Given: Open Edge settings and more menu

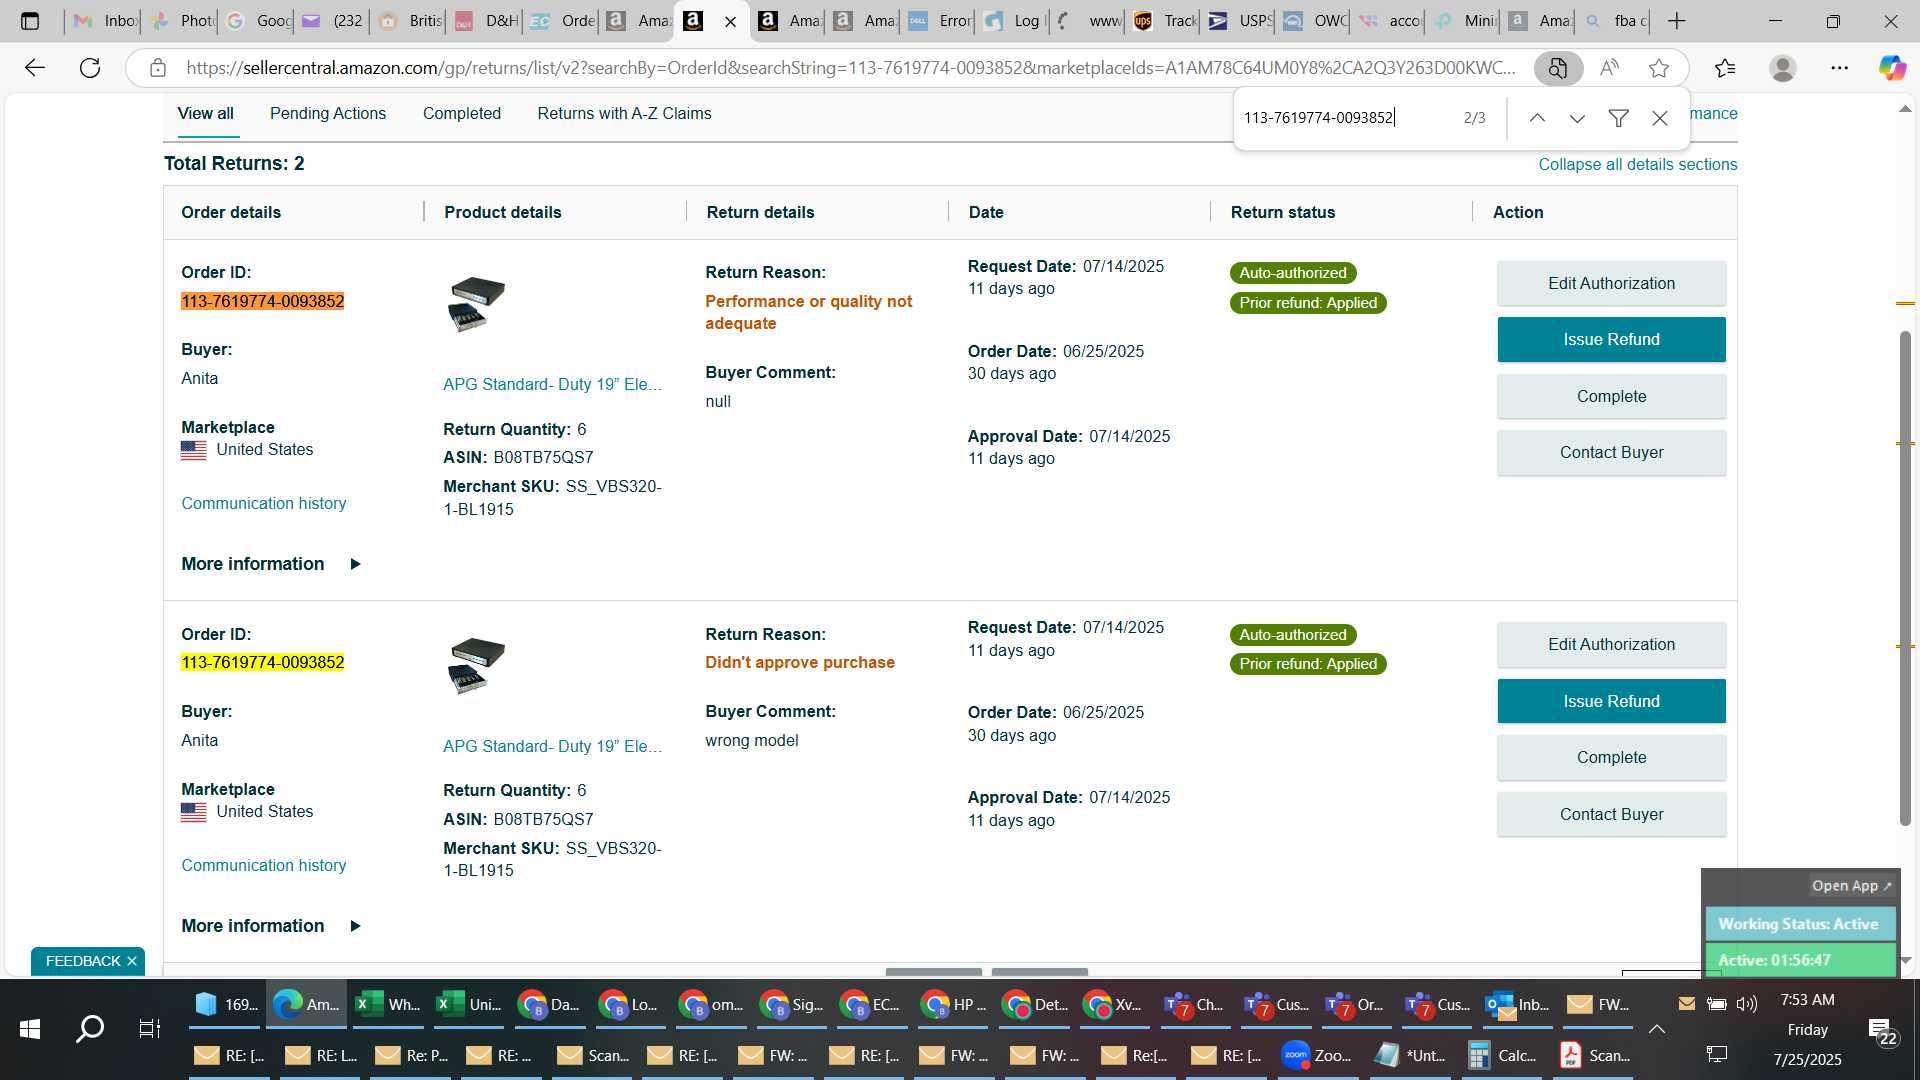Looking at the screenshot, I should pyautogui.click(x=1840, y=68).
